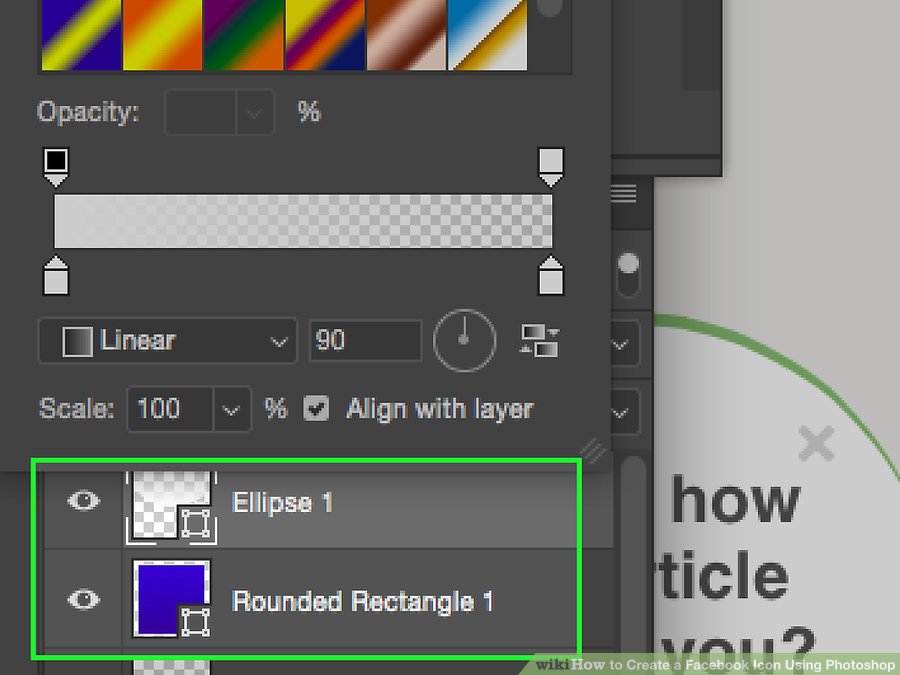The width and height of the screenshot is (900, 675).
Task: Select the right color stop below gradient
Action: [x=550, y=277]
